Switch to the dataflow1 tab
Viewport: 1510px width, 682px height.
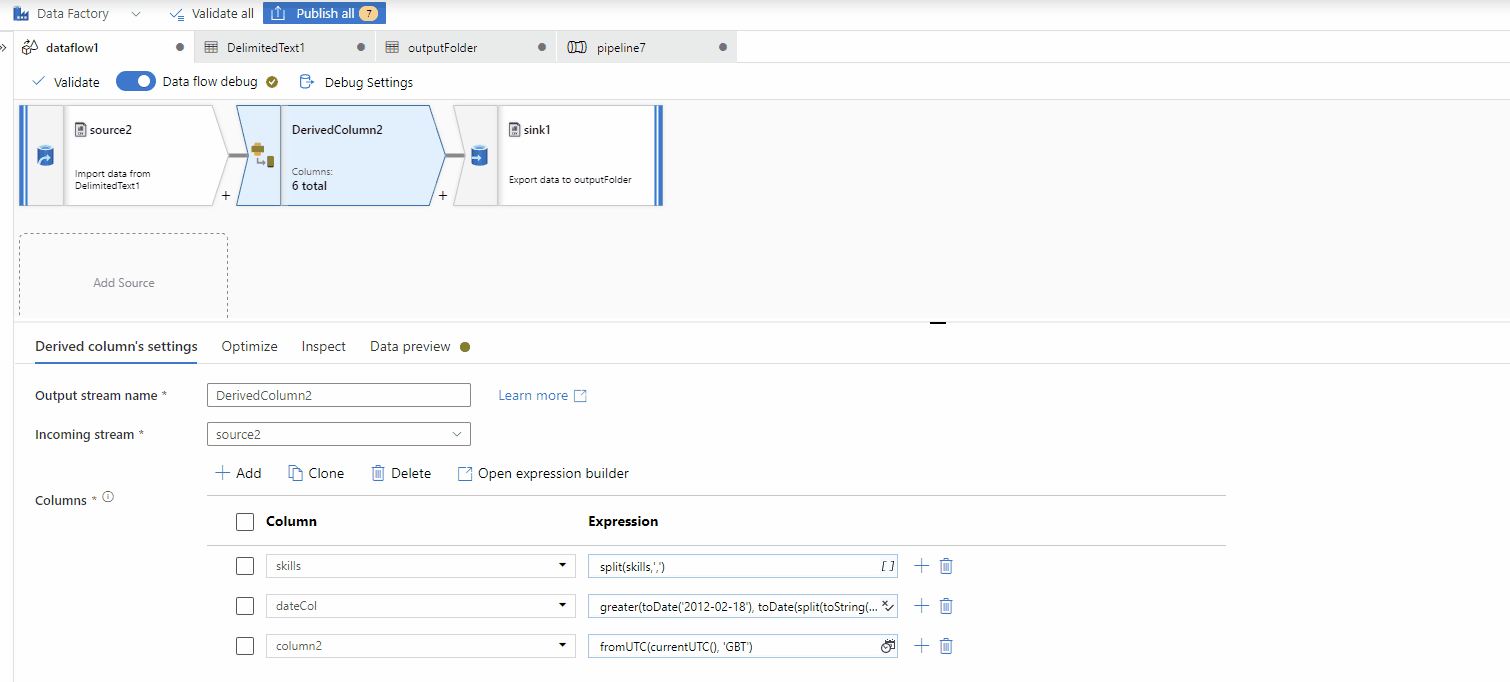[x=103, y=47]
